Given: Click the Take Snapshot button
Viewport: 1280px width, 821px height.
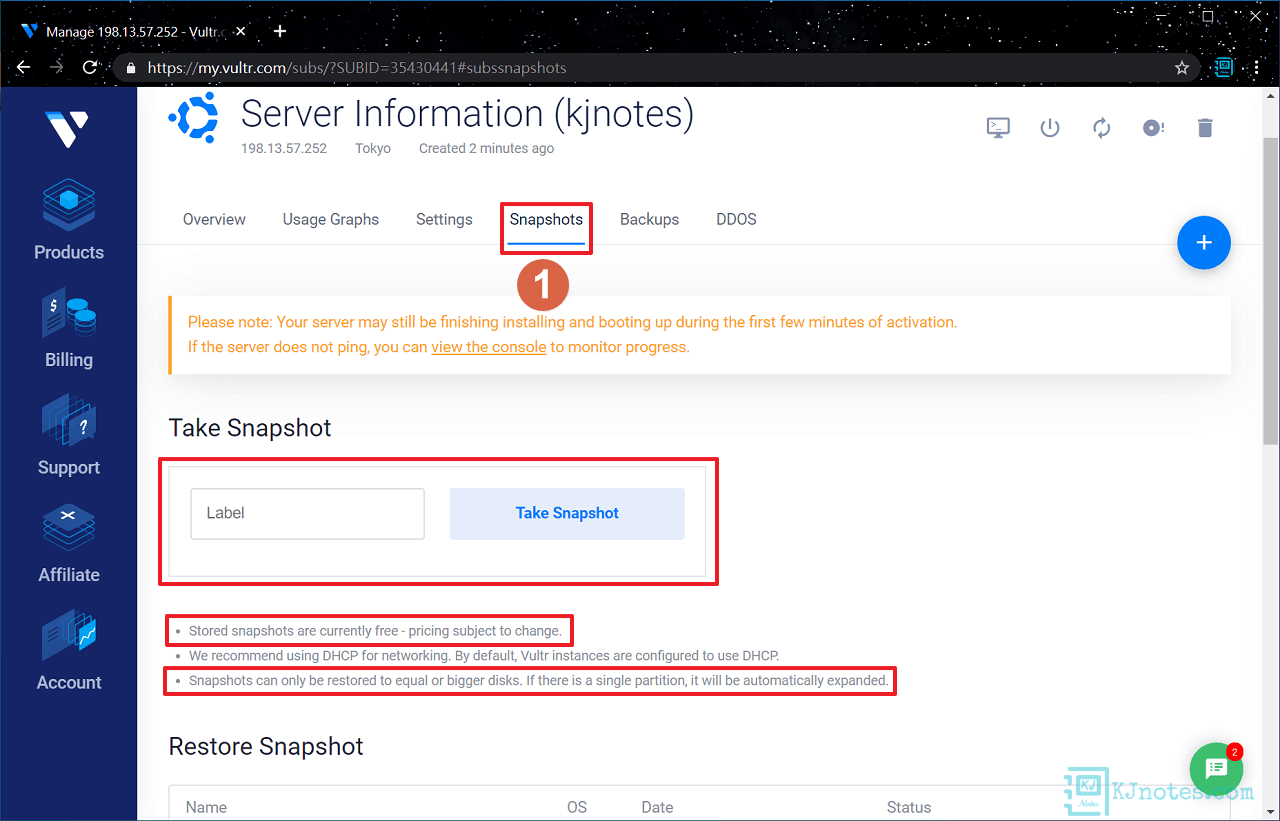Looking at the screenshot, I should click(567, 513).
